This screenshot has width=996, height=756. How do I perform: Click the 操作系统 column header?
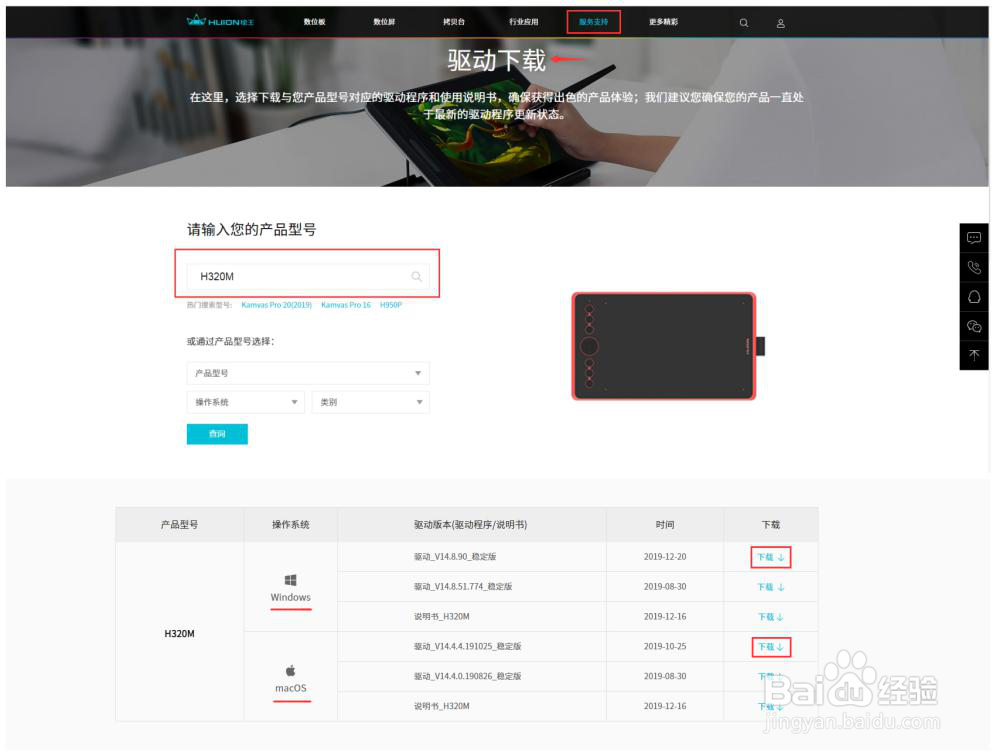click(290, 525)
